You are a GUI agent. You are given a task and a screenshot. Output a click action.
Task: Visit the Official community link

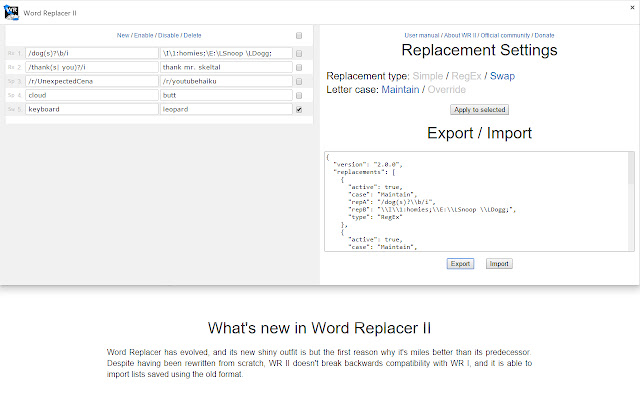(508, 35)
